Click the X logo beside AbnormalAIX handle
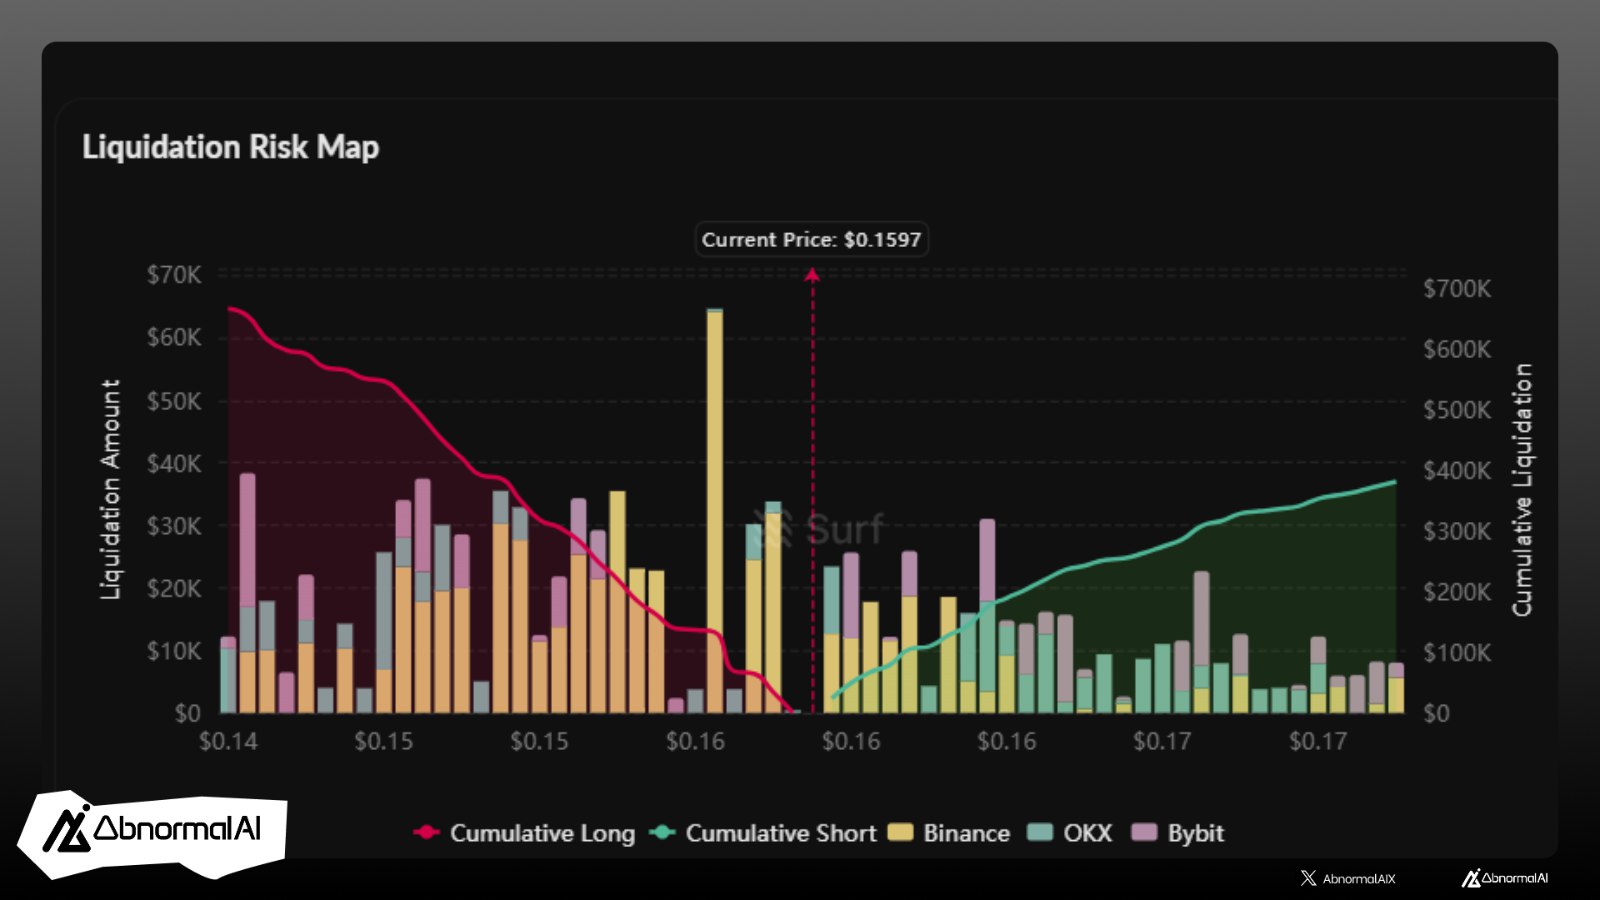The height and width of the screenshot is (900, 1600). 1308,878
